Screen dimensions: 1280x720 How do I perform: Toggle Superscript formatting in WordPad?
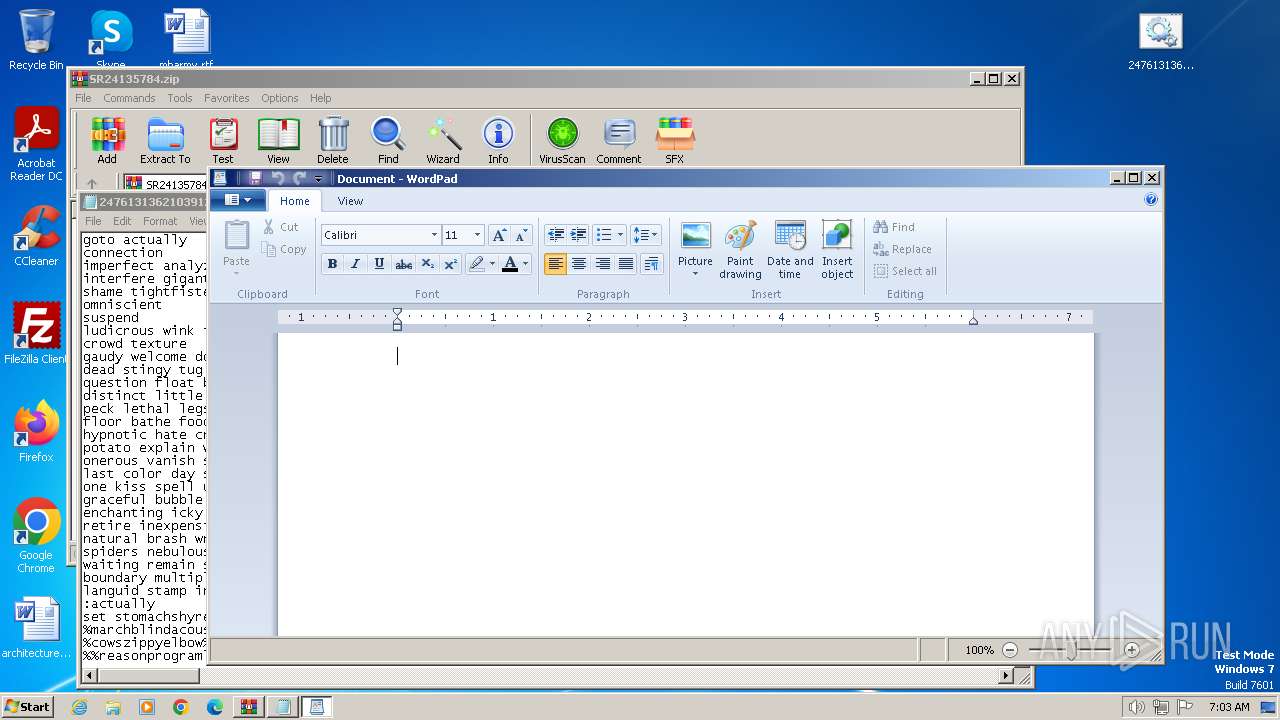pos(451,264)
